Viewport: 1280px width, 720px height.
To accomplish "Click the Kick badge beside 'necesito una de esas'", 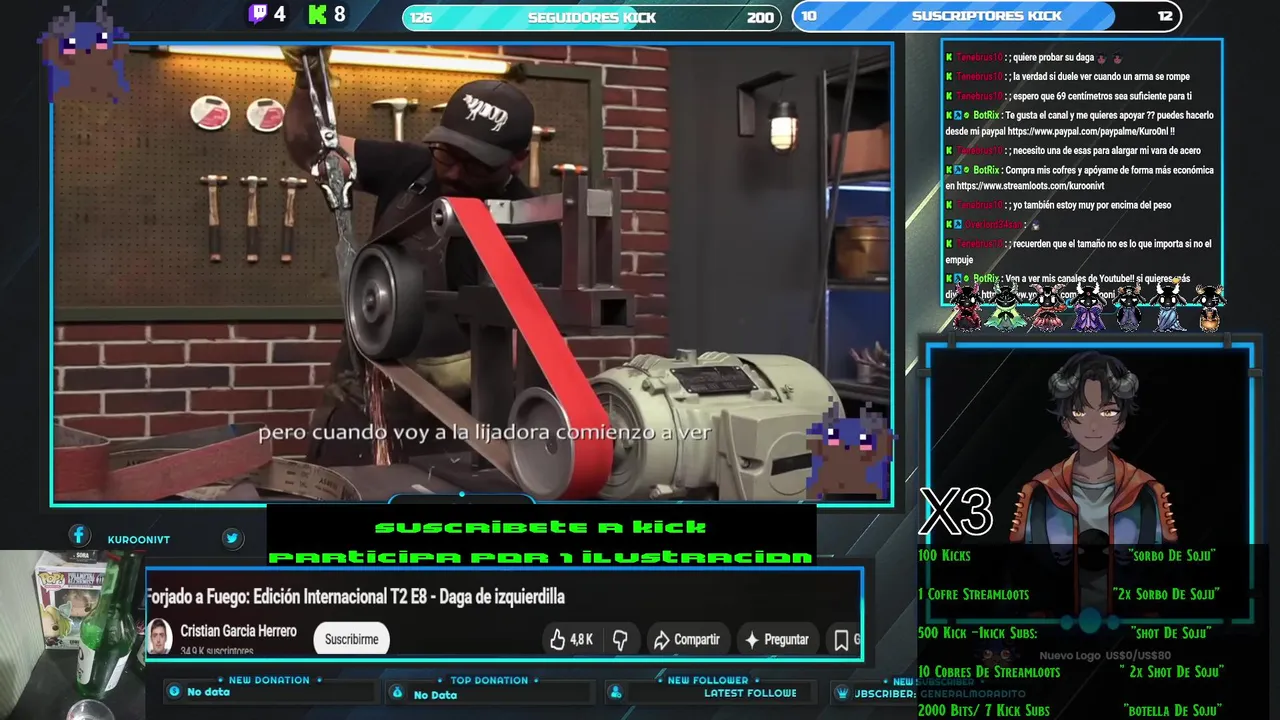I will (x=949, y=150).
